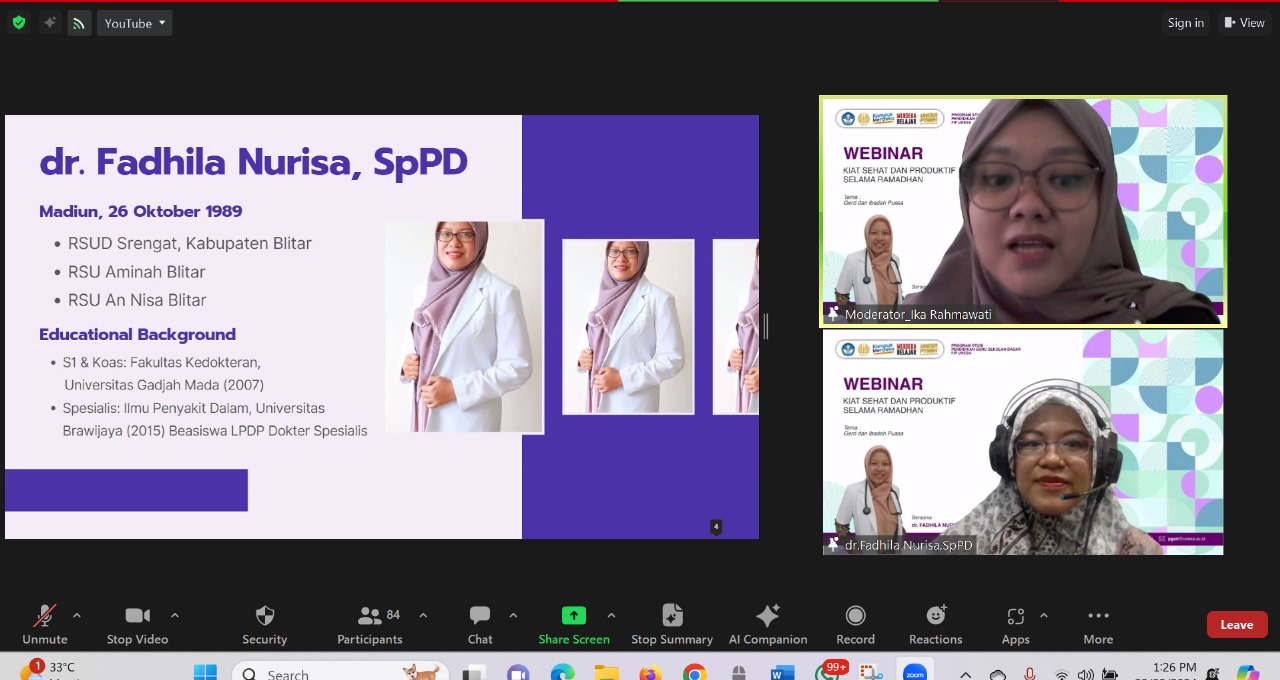Click "RSU Aminah Blitar" bullet
Image resolution: width=1280 pixels, height=680 pixels.
point(137,272)
